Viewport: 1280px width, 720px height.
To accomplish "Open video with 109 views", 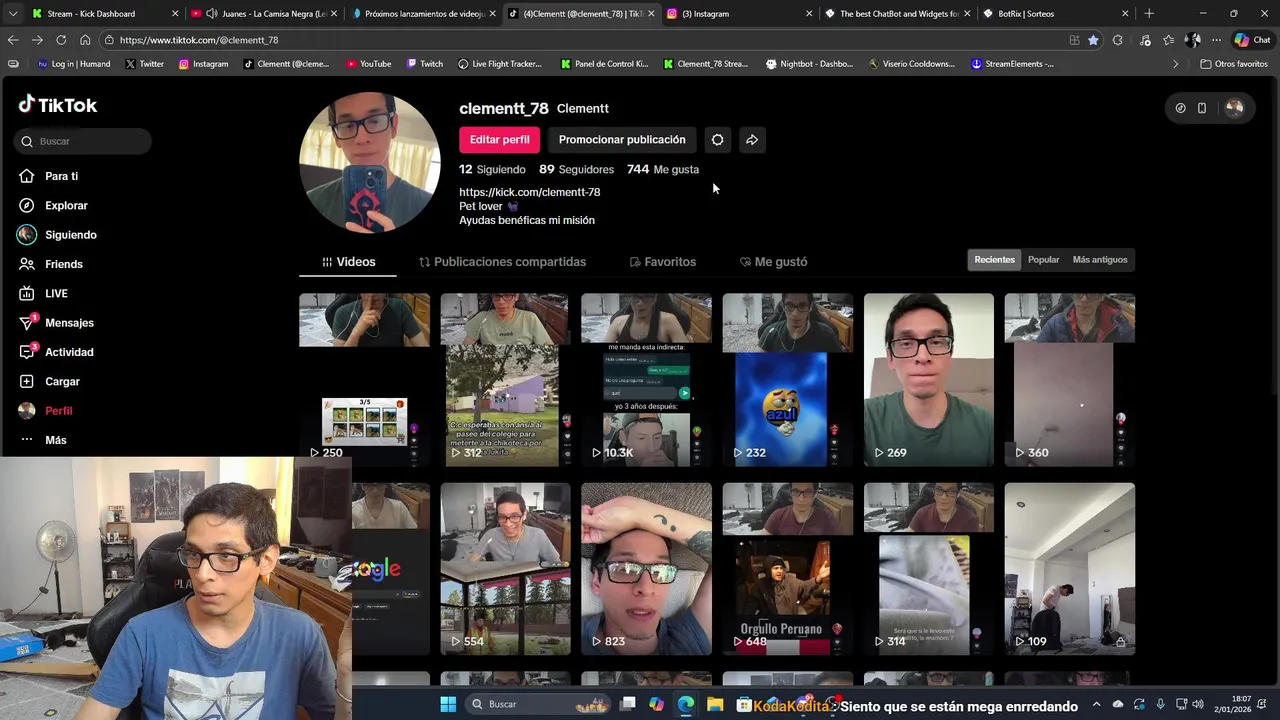I will coord(1070,569).
